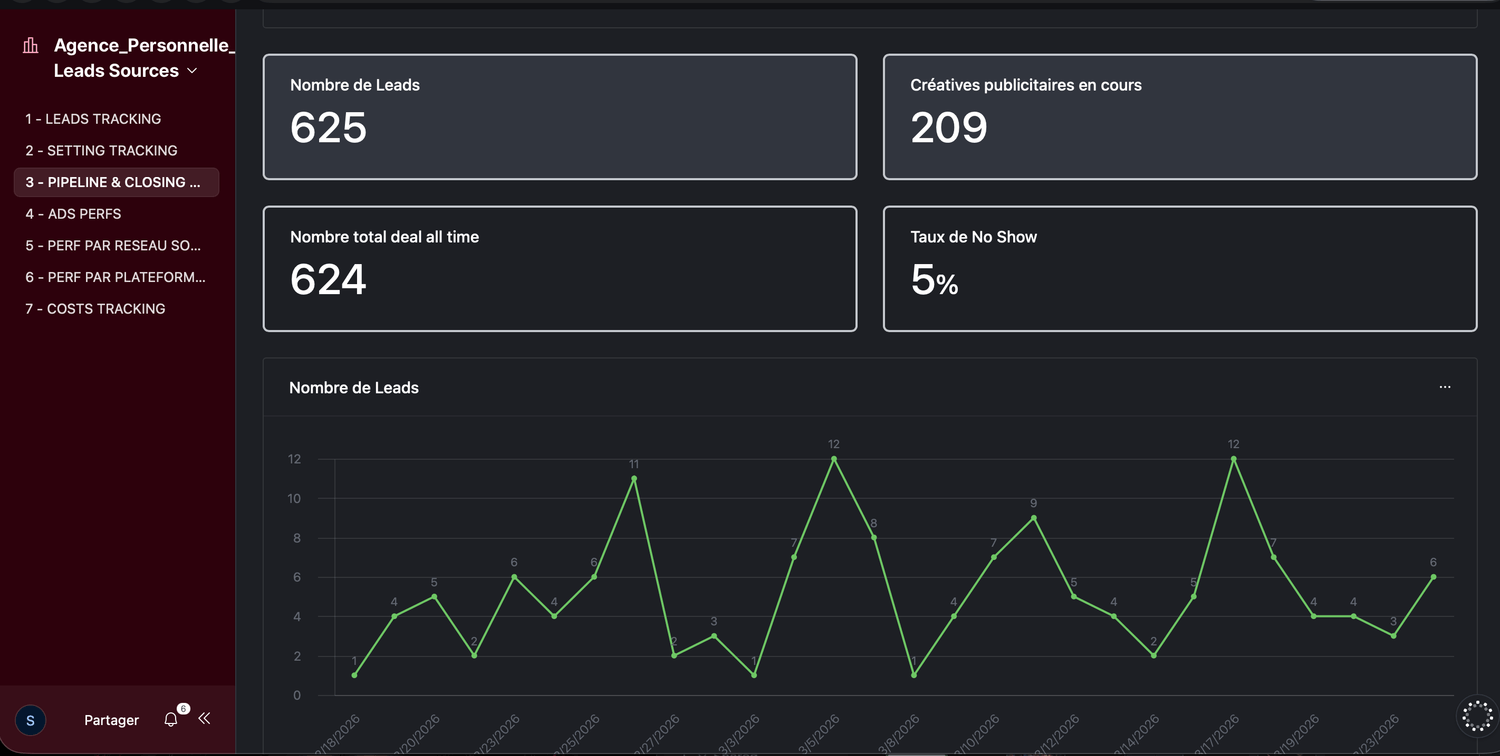Click the Partager button
The image size is (1500, 756).
pos(111,720)
